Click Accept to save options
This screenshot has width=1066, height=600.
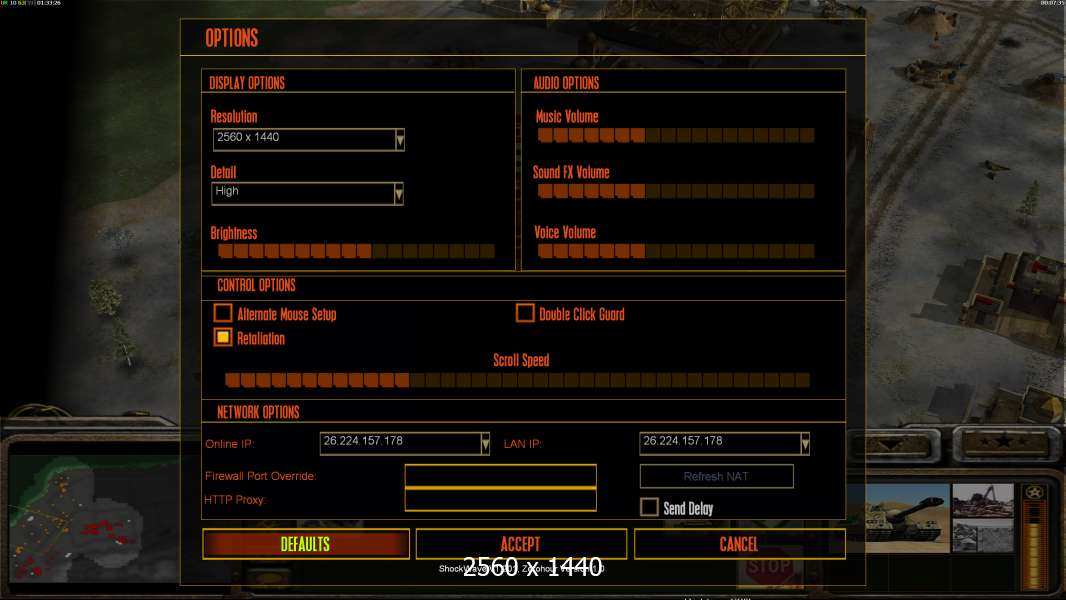click(521, 544)
